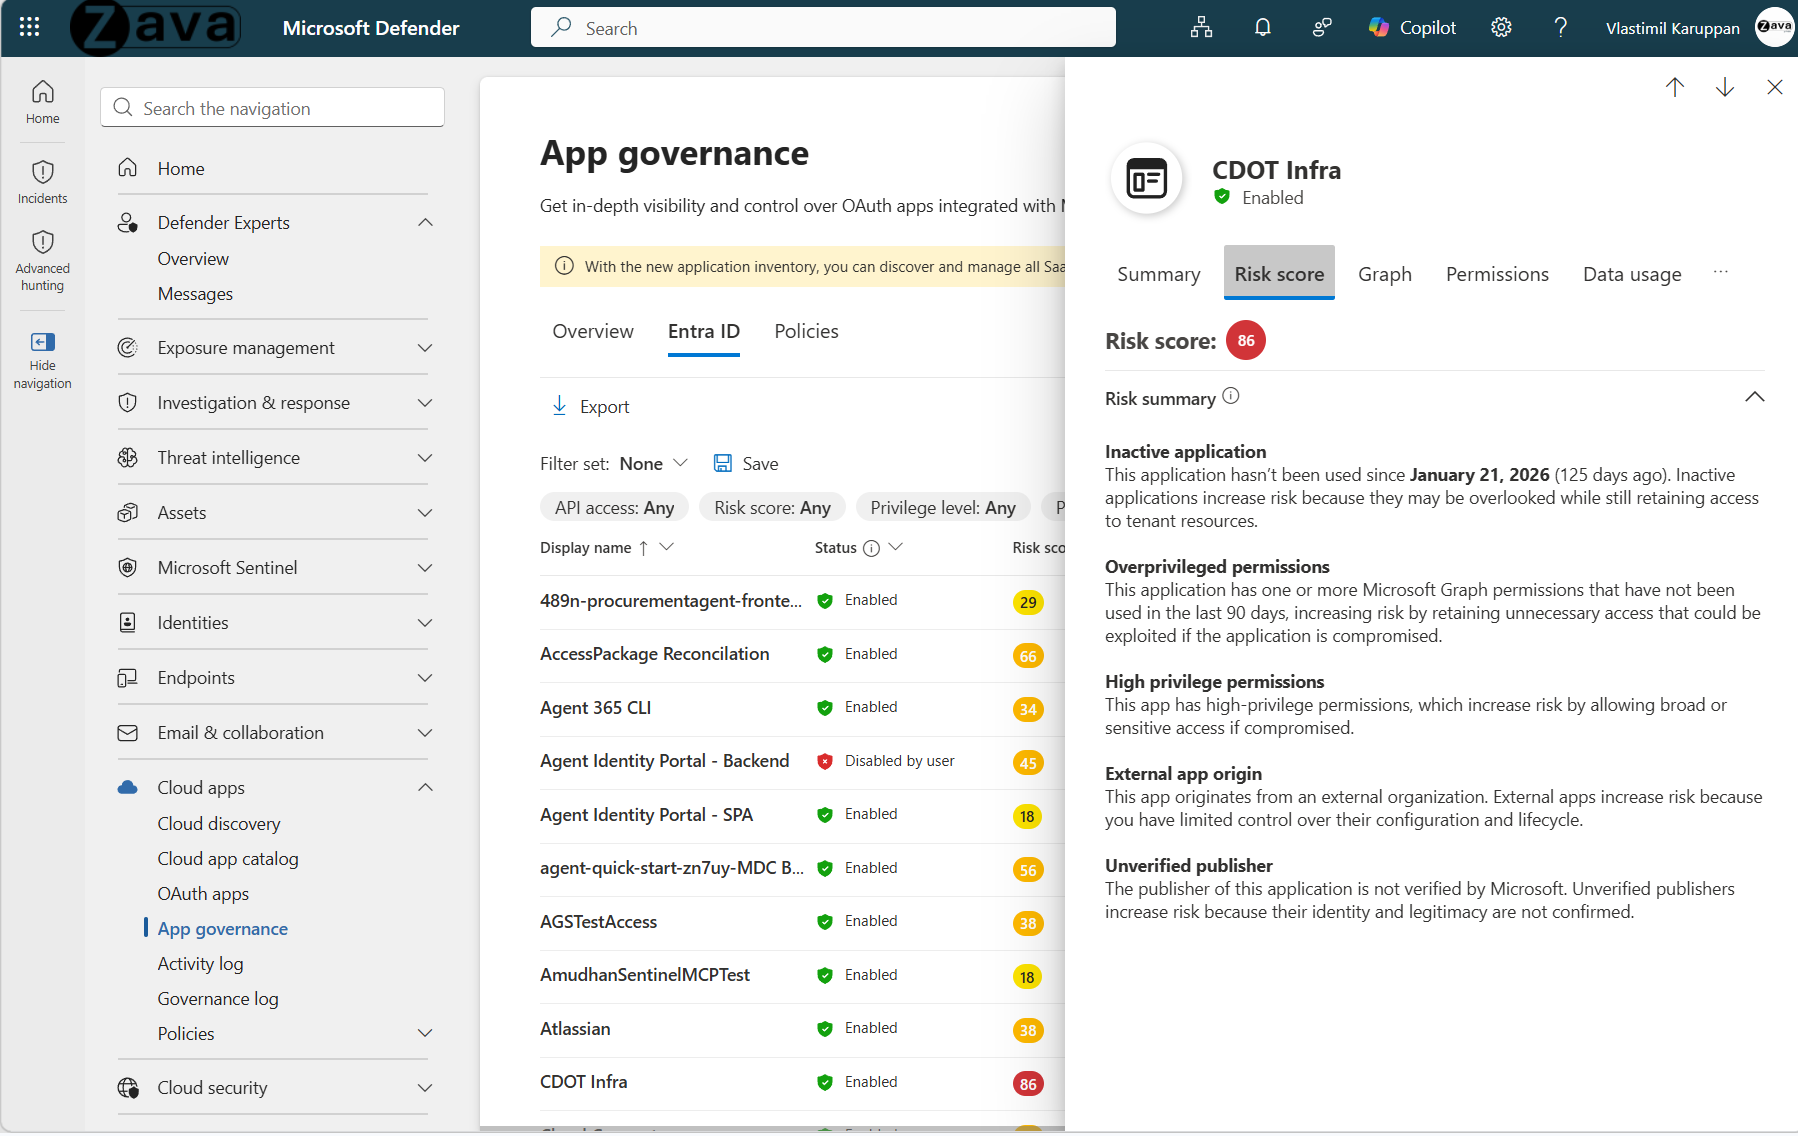Filter by API access: Any
The image size is (1798, 1136).
(x=614, y=508)
